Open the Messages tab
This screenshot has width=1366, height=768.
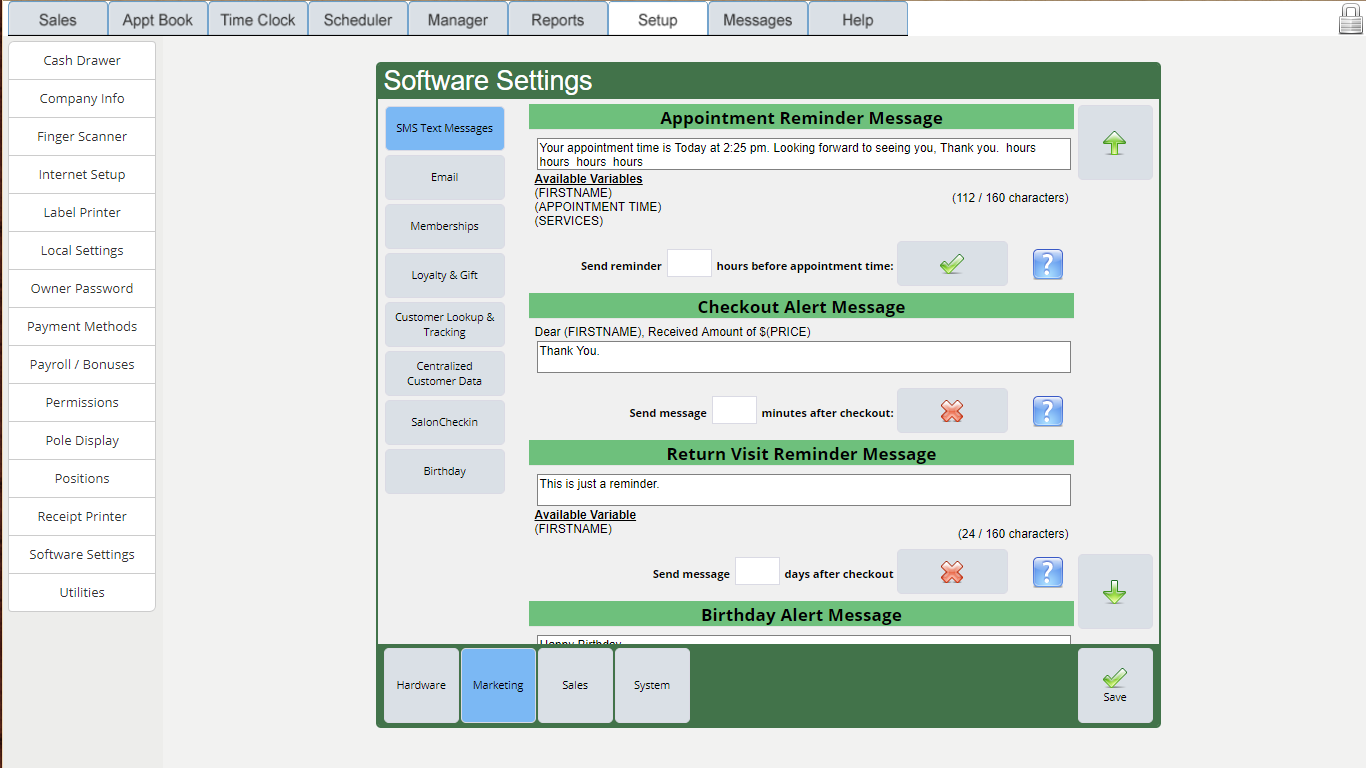(x=758, y=19)
